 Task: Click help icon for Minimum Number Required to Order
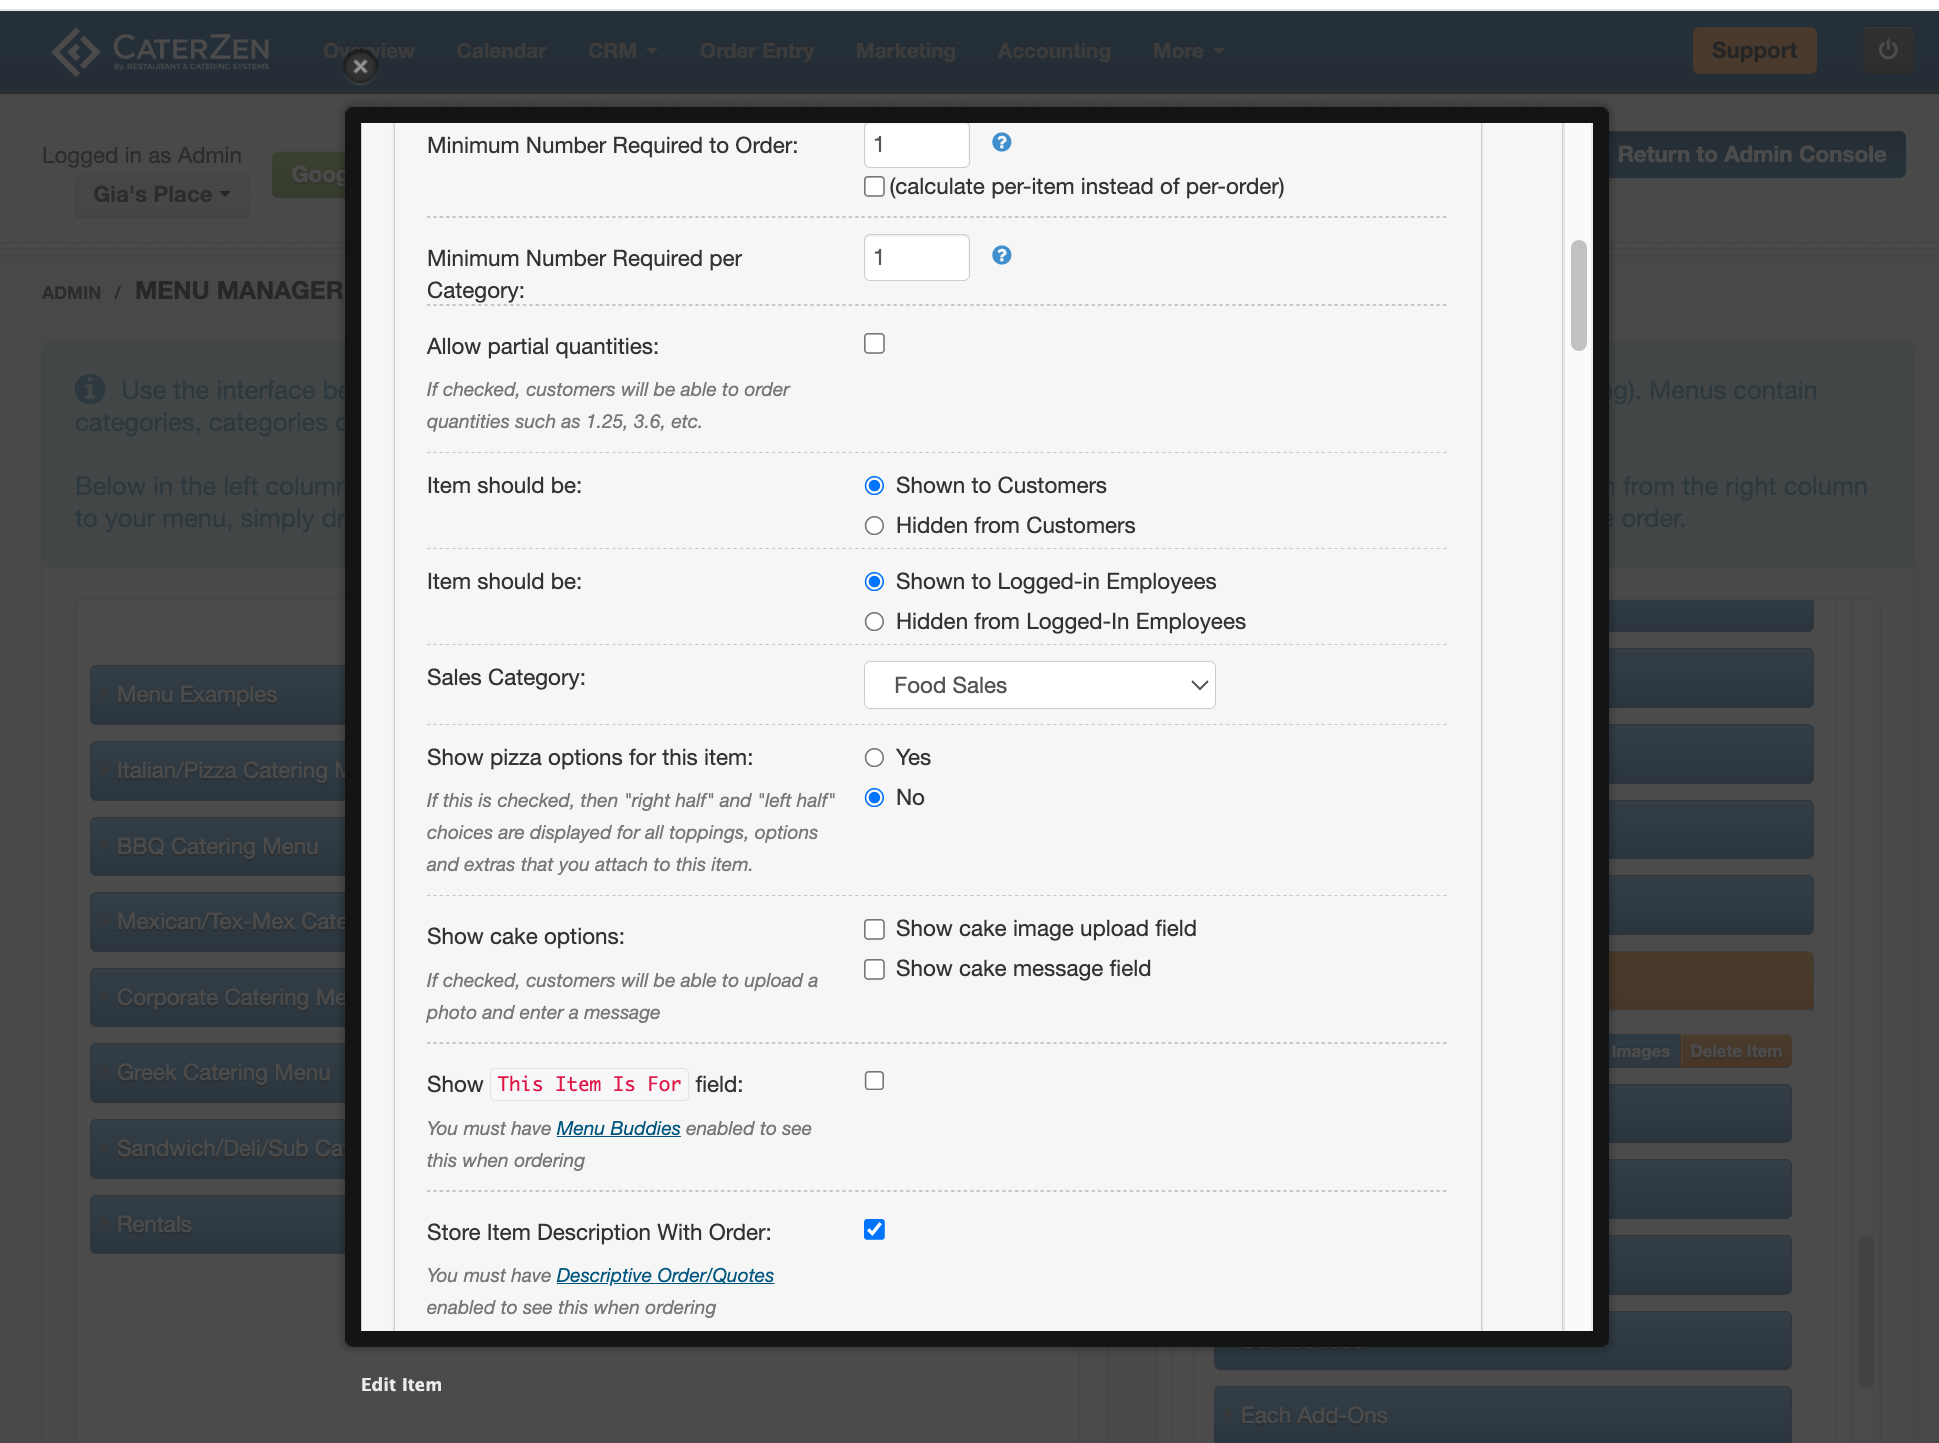pos(1001,143)
